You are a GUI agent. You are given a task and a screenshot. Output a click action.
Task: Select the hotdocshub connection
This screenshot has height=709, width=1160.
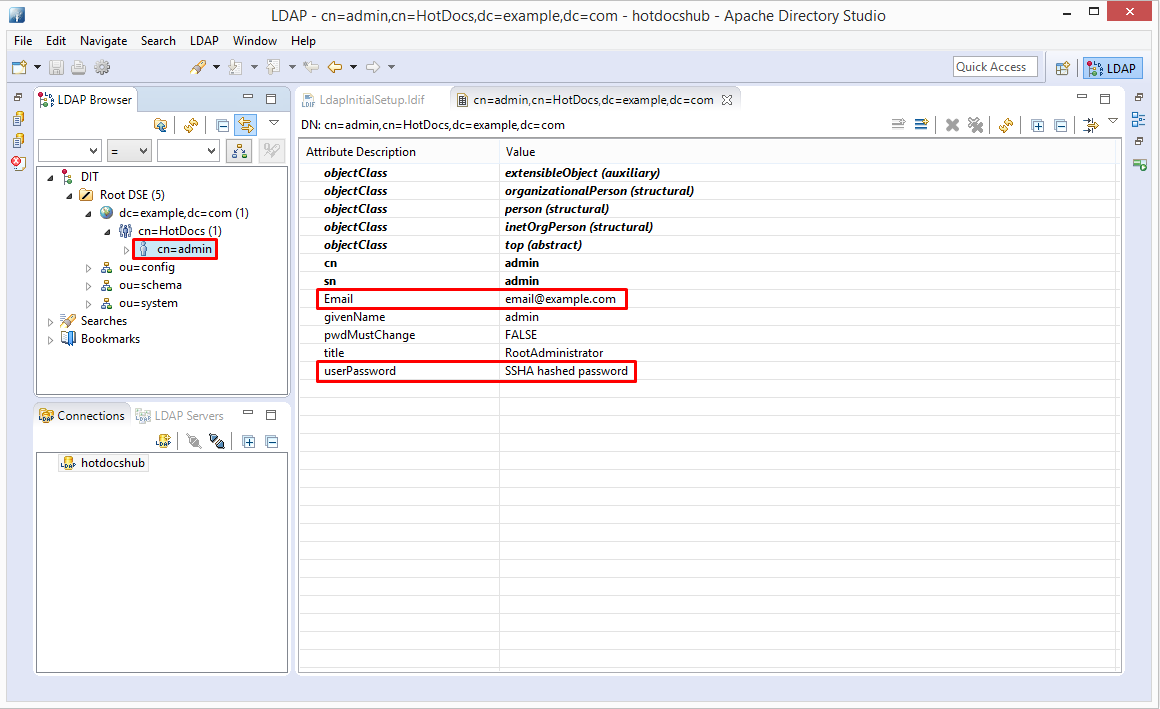click(x=112, y=463)
